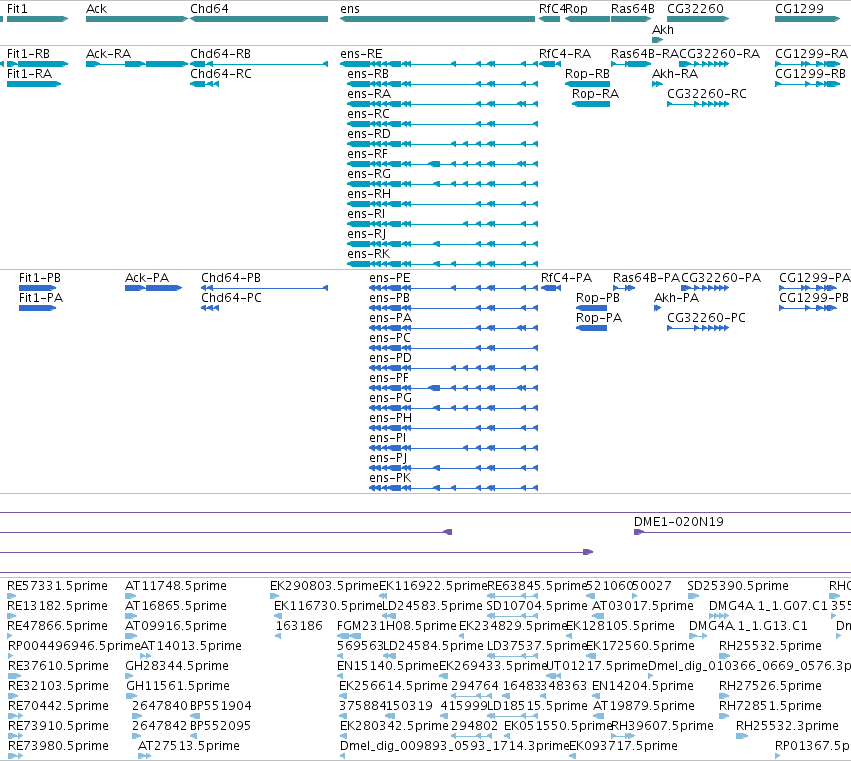Choose the Rop-RA transcript label
The image size is (851, 761).
595,94
